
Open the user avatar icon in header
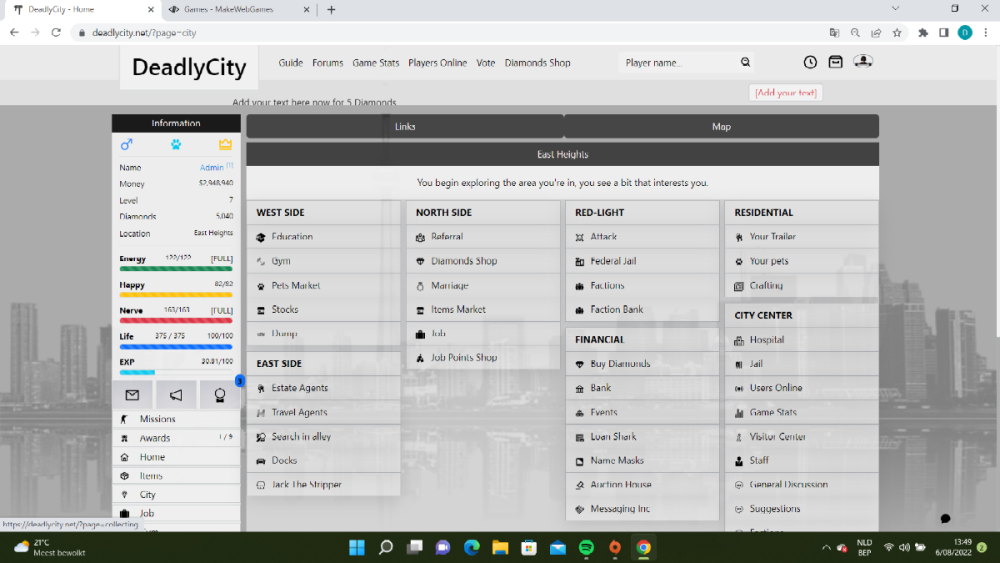click(863, 62)
